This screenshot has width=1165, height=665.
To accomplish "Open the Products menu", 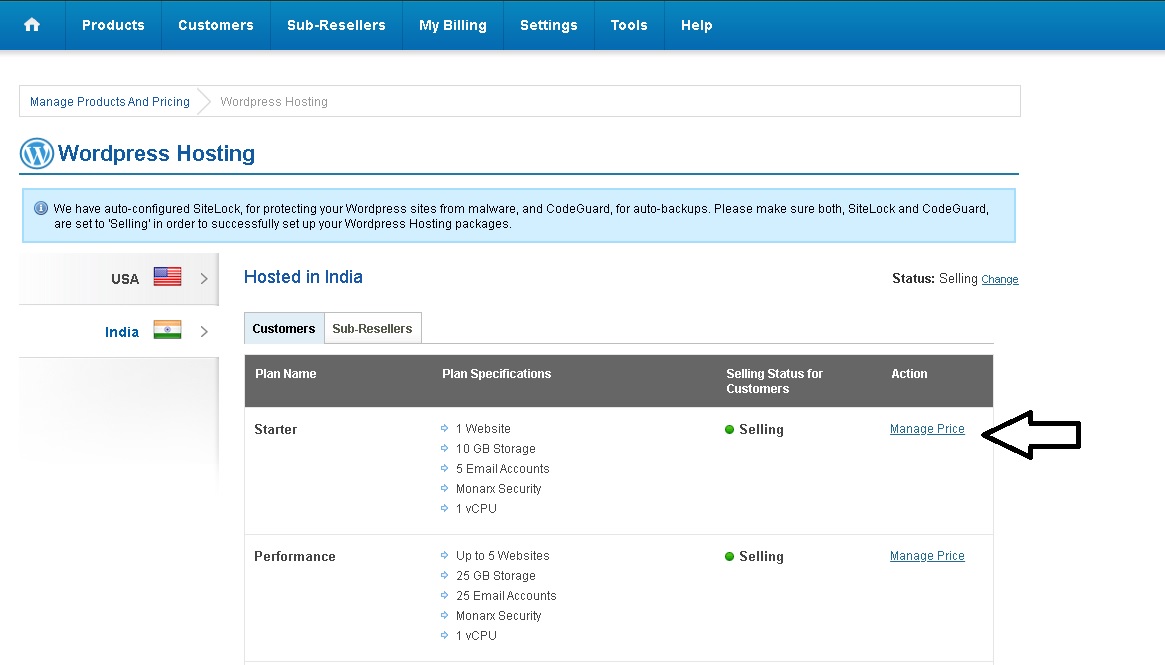I will tap(113, 25).
